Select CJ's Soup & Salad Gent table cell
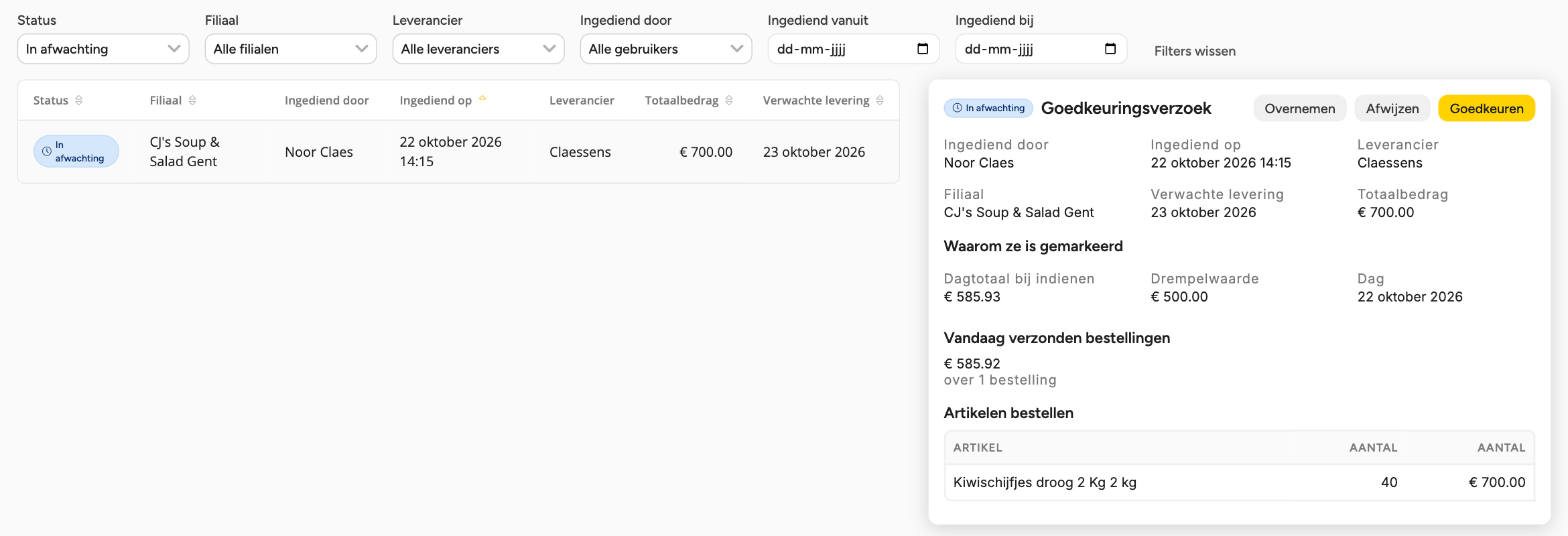This screenshot has width=1568, height=536. coord(184,152)
